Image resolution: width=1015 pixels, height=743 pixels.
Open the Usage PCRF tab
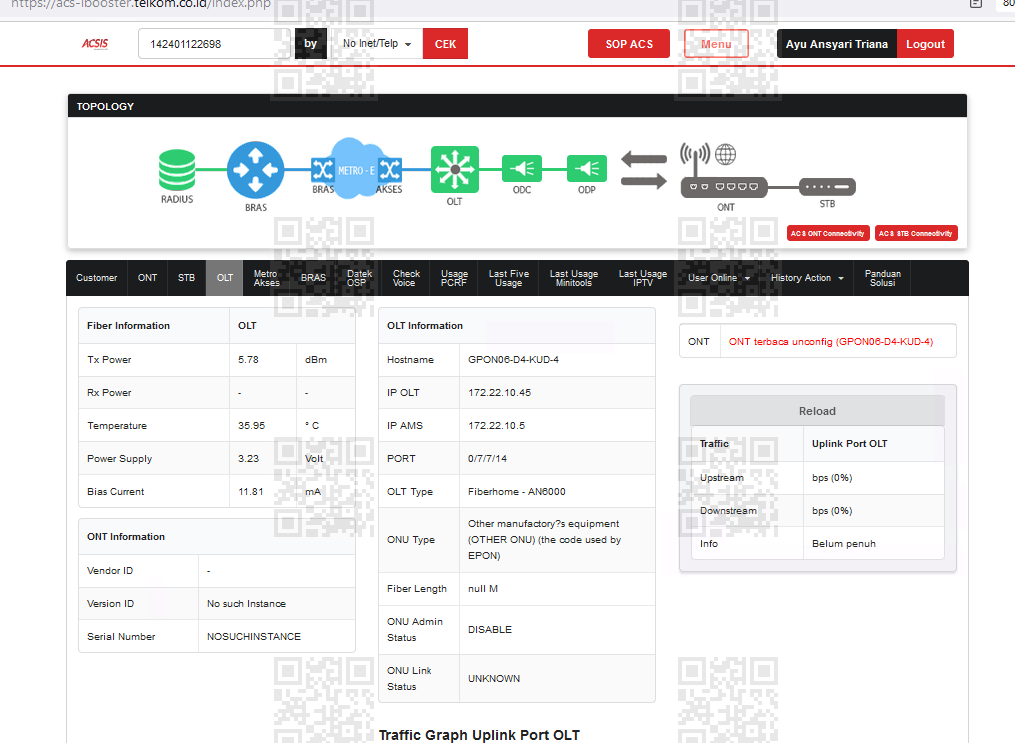coord(454,278)
